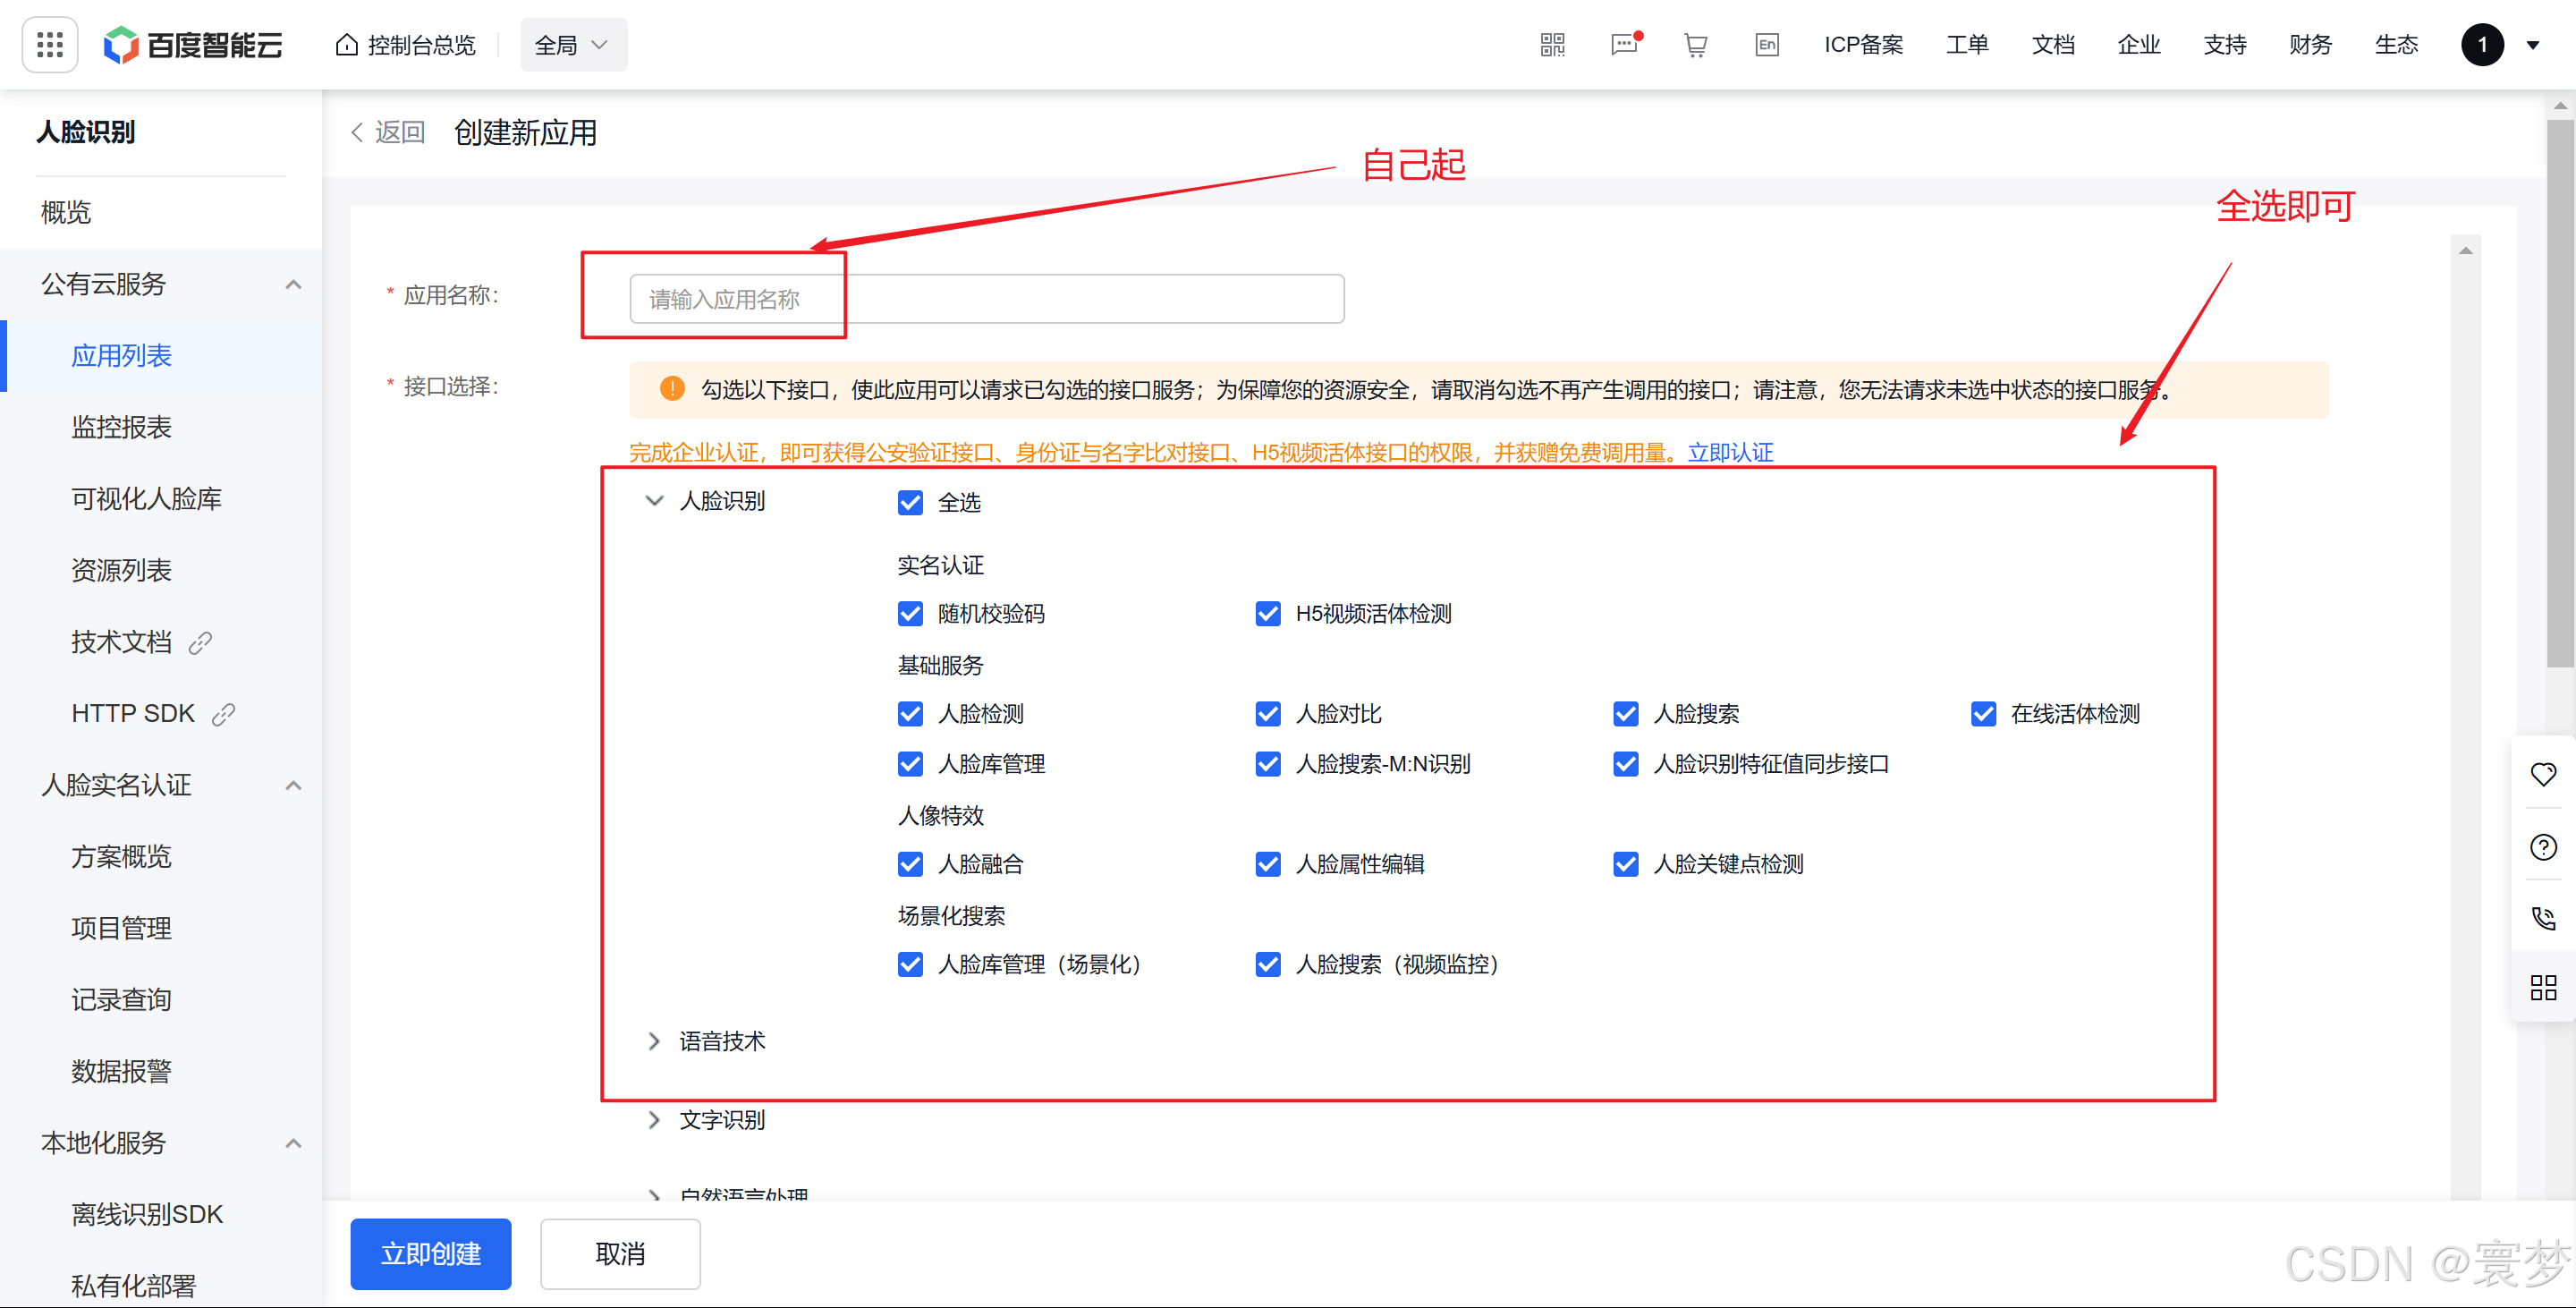Image resolution: width=2576 pixels, height=1308 pixels.
Task: Expand the 语音技术 section
Action: 655,1041
